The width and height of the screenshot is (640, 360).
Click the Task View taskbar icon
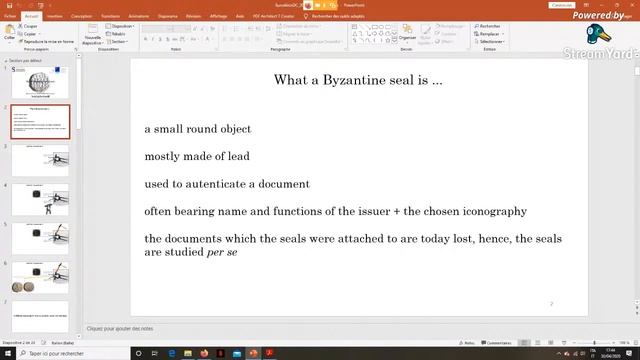(155, 353)
